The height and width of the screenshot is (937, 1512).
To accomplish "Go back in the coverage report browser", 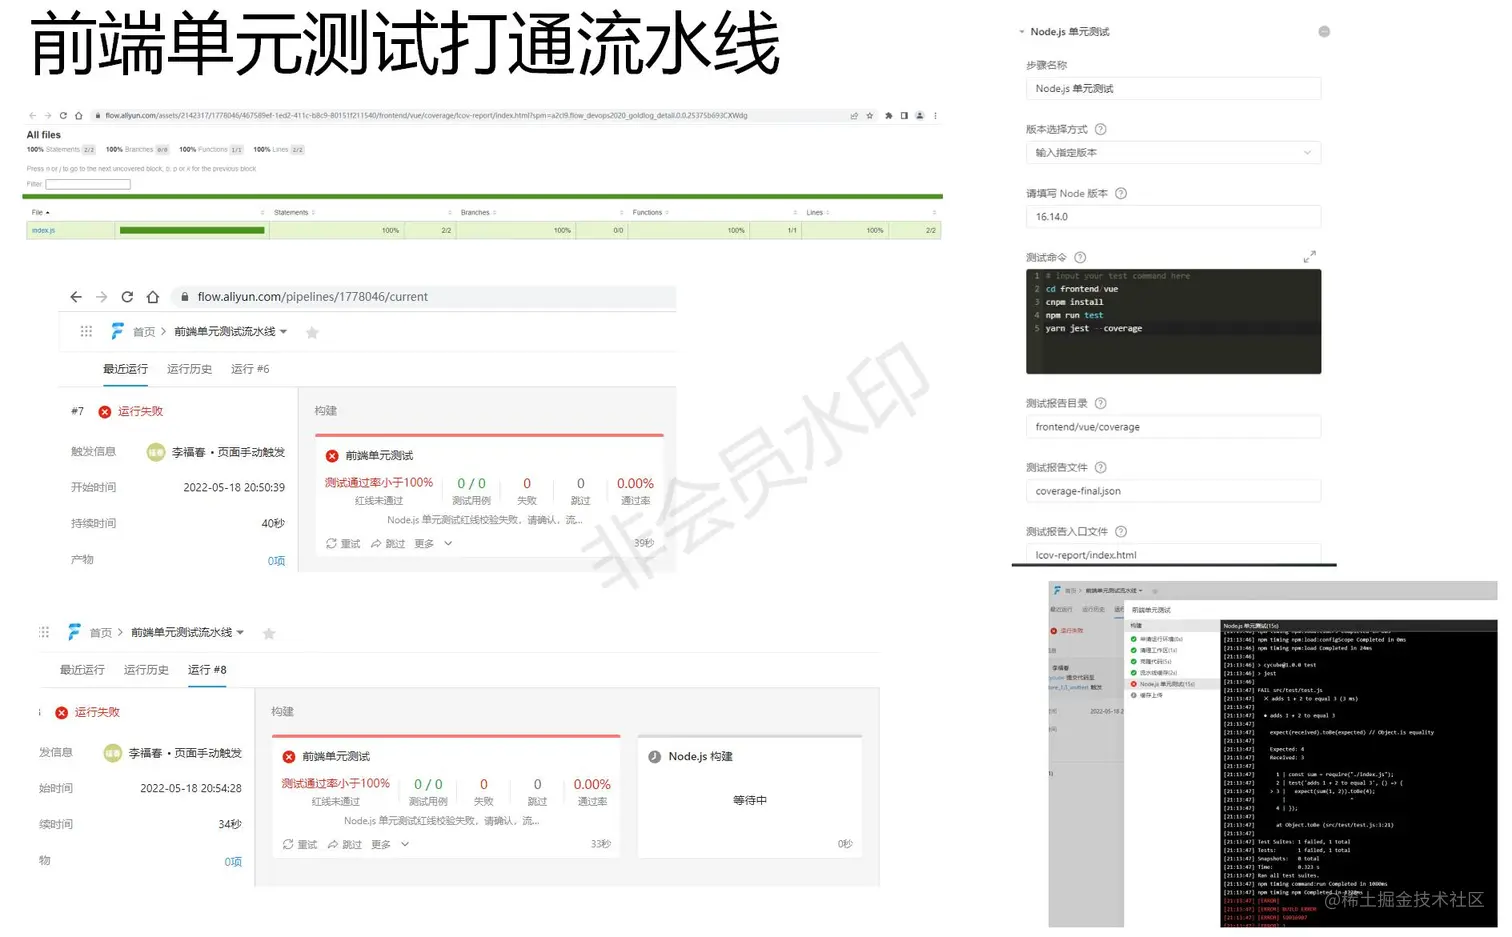I will point(32,116).
